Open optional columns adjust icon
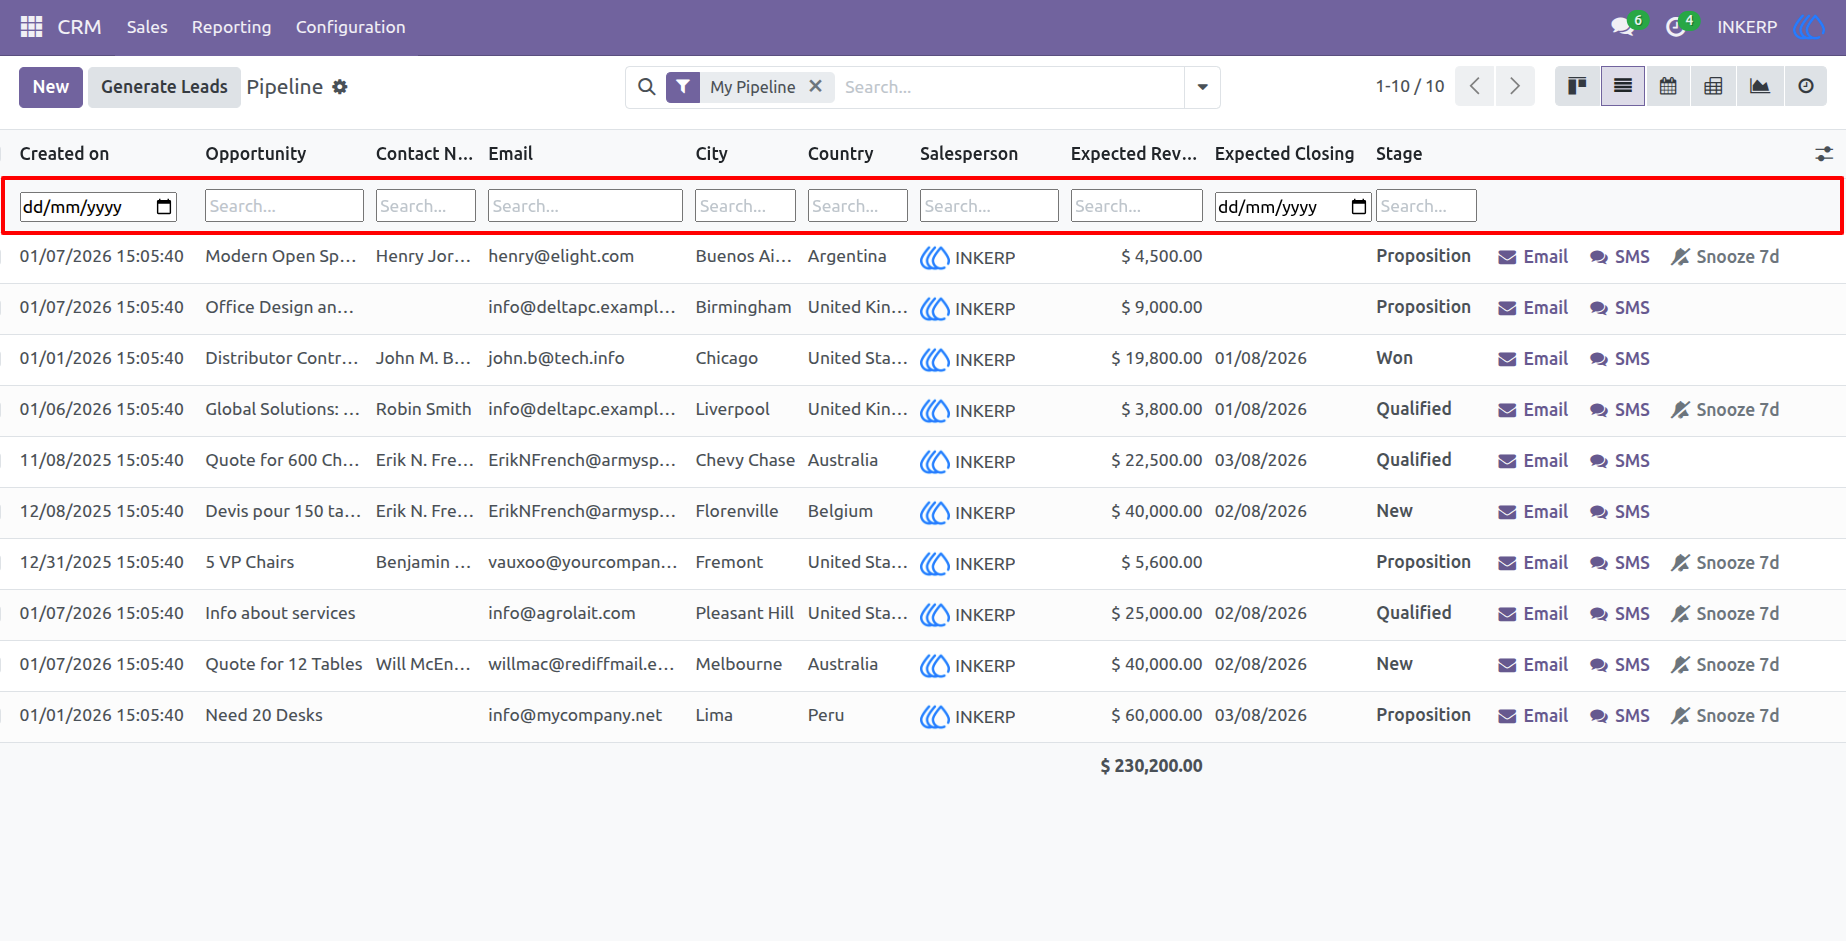The width and height of the screenshot is (1846, 941). [1824, 154]
